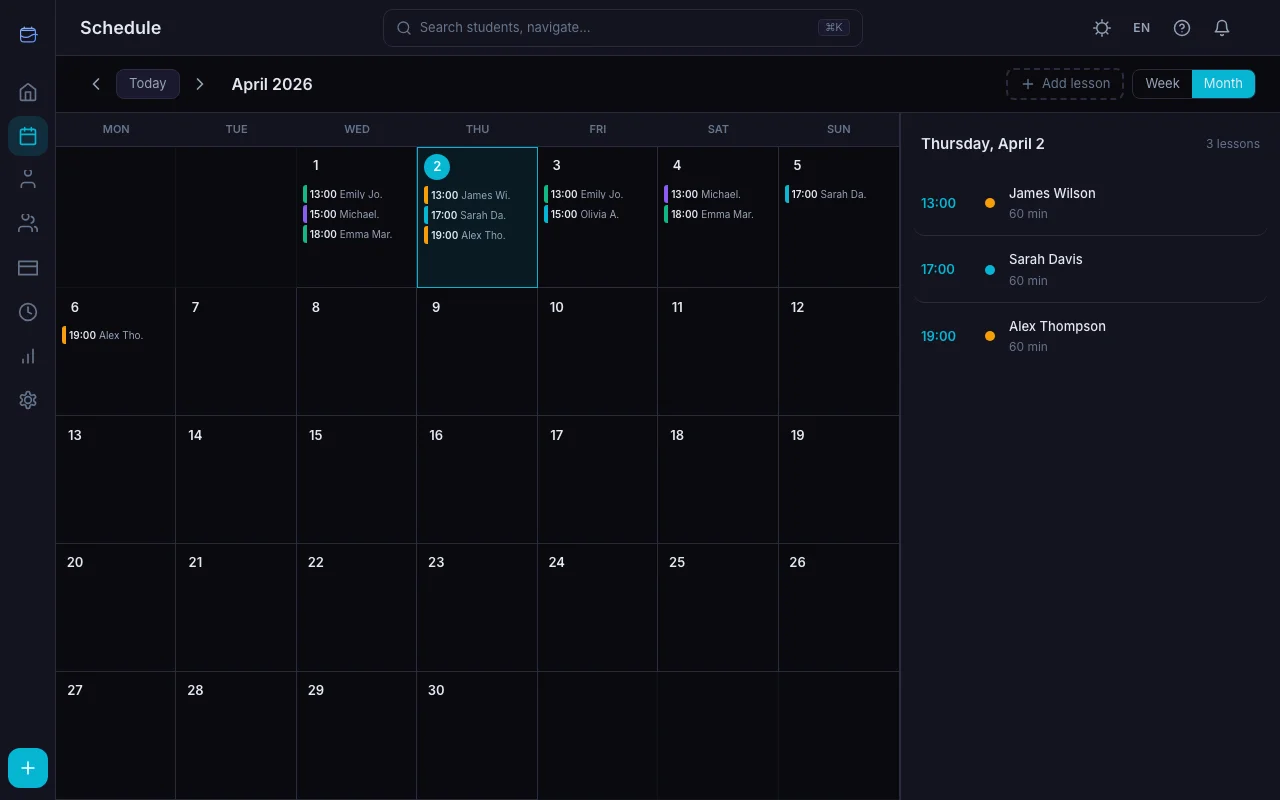1280x800 pixels.
Task: Select April 30 day cell
Action: coord(477,735)
